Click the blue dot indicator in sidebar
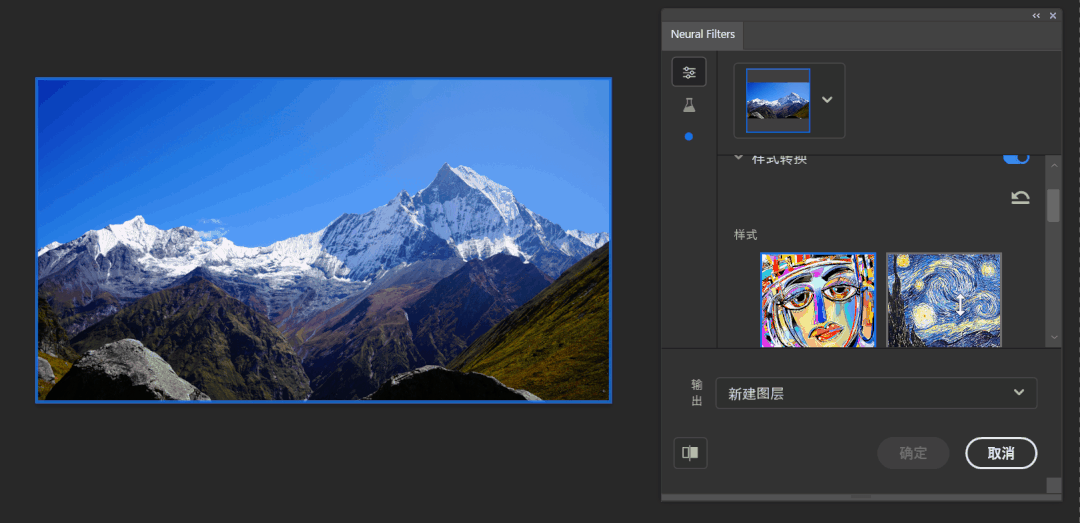Viewport: 1080px width, 523px height. [689, 136]
